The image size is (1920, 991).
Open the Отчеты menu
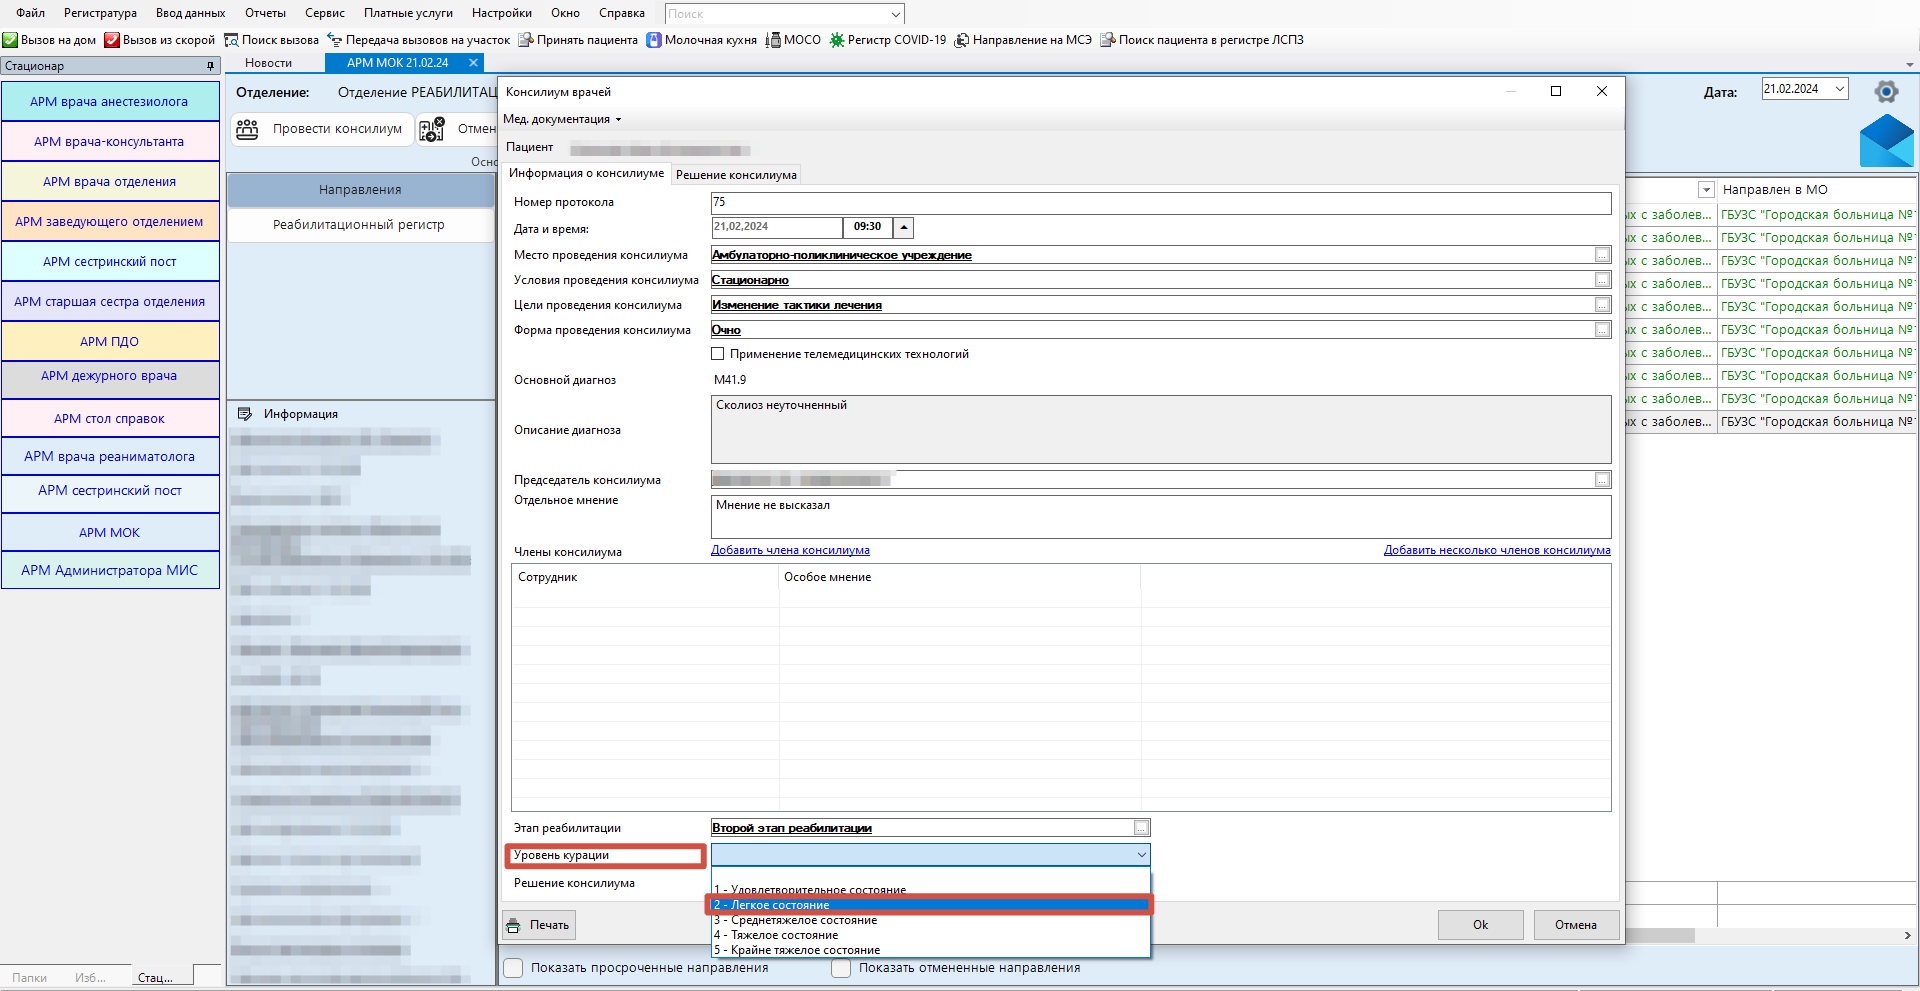(x=265, y=13)
